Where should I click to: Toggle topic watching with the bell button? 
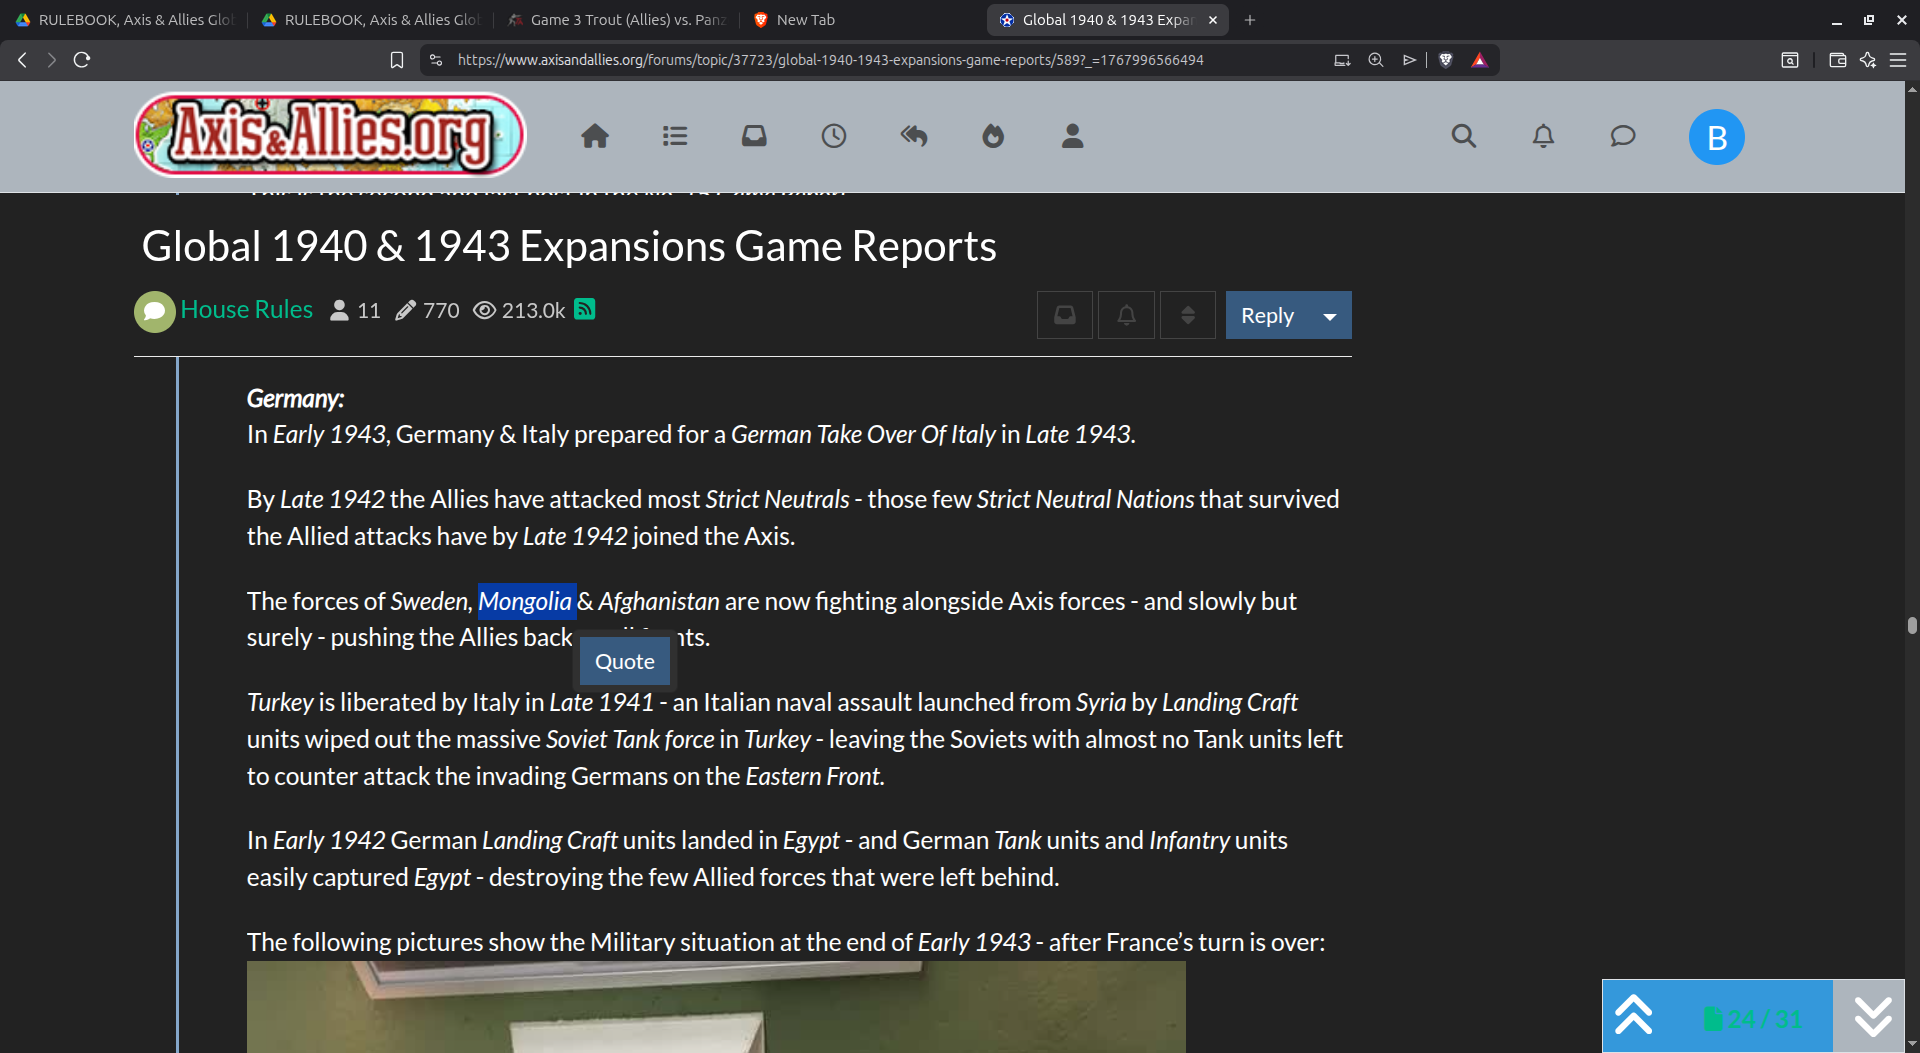[x=1125, y=314]
